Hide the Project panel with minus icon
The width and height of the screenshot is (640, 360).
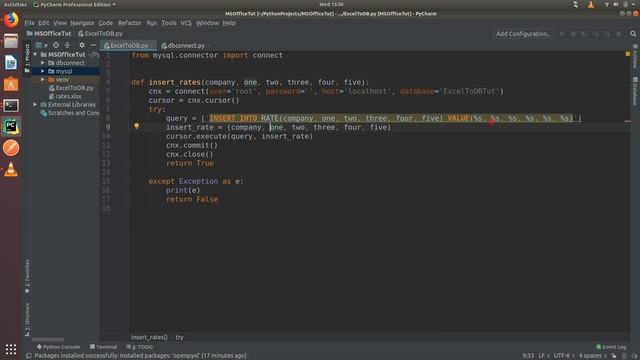93,45
